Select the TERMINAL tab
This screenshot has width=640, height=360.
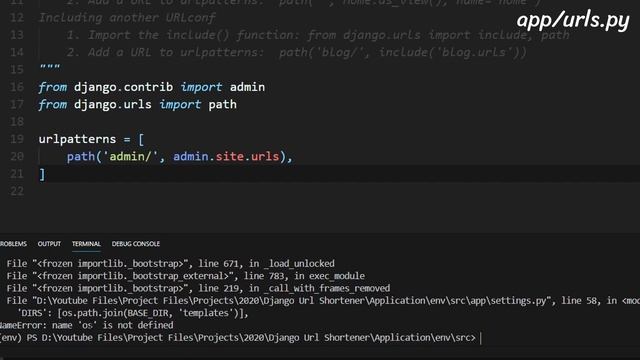[86, 244]
